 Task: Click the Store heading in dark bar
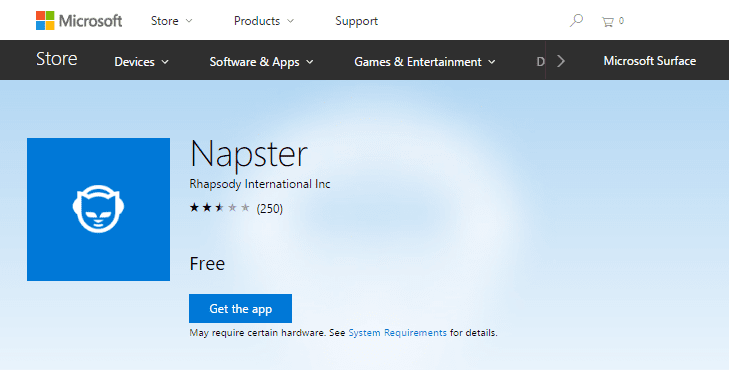(57, 59)
